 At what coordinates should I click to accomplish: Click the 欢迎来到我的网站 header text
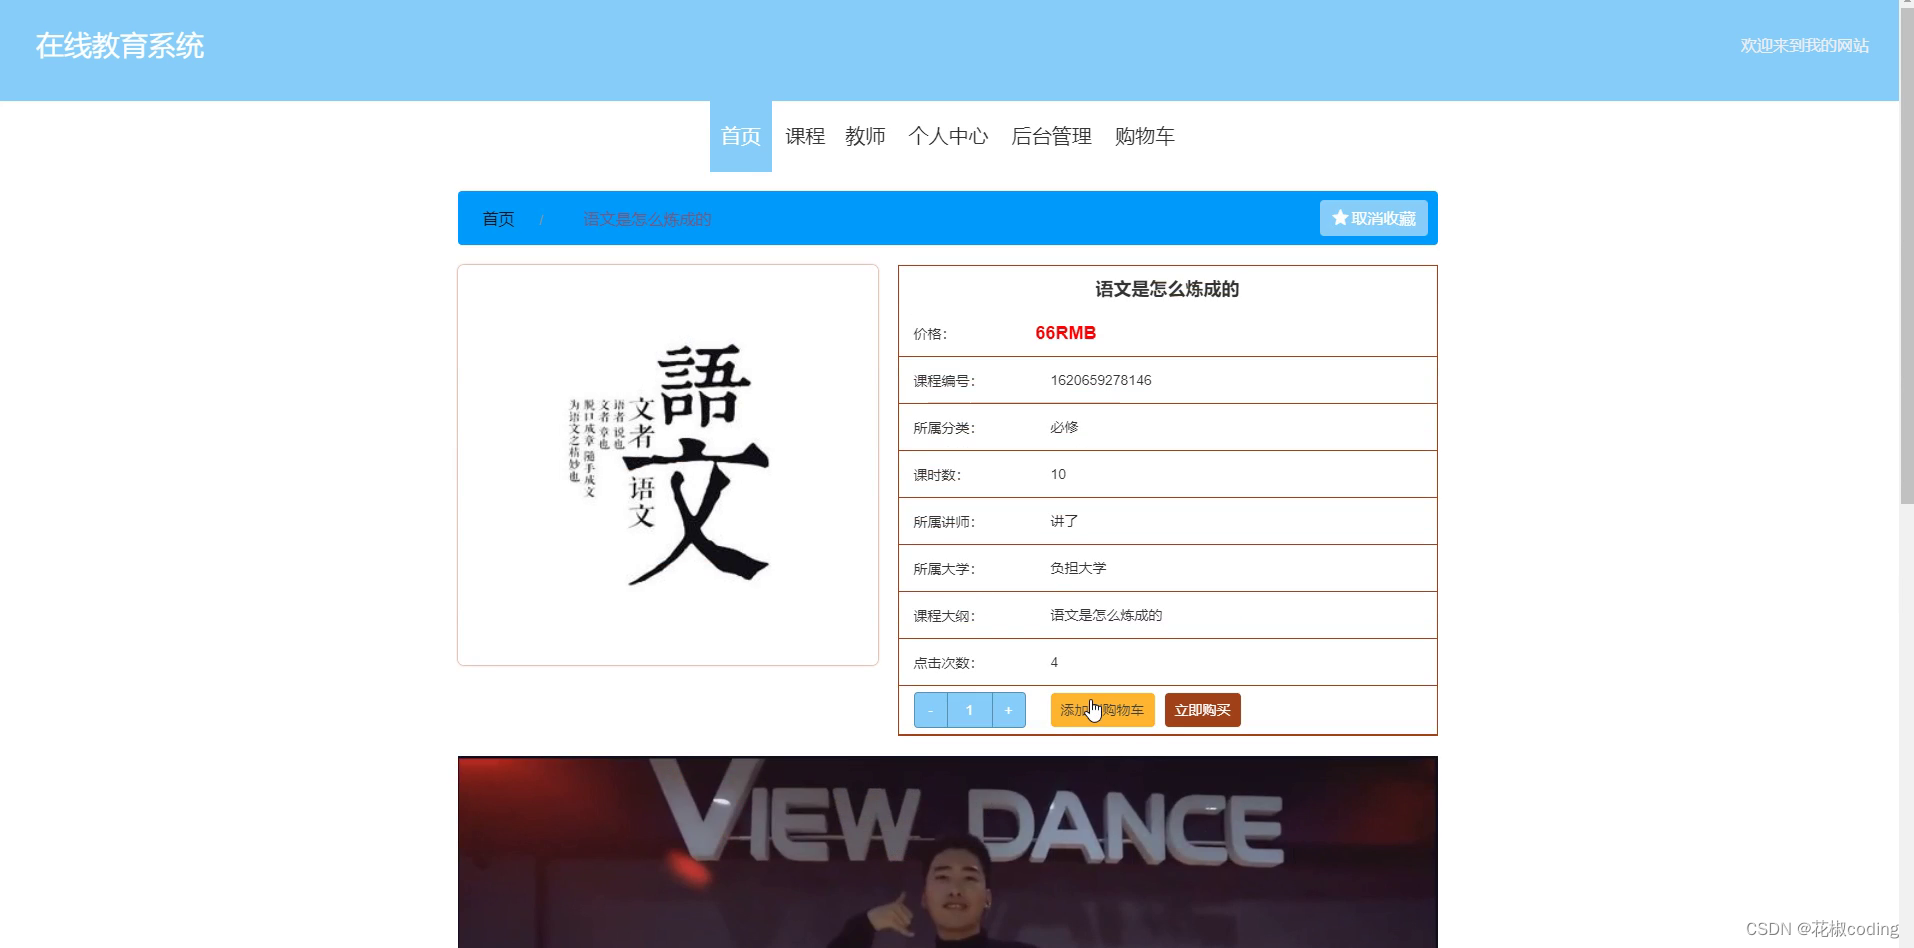click(1803, 46)
